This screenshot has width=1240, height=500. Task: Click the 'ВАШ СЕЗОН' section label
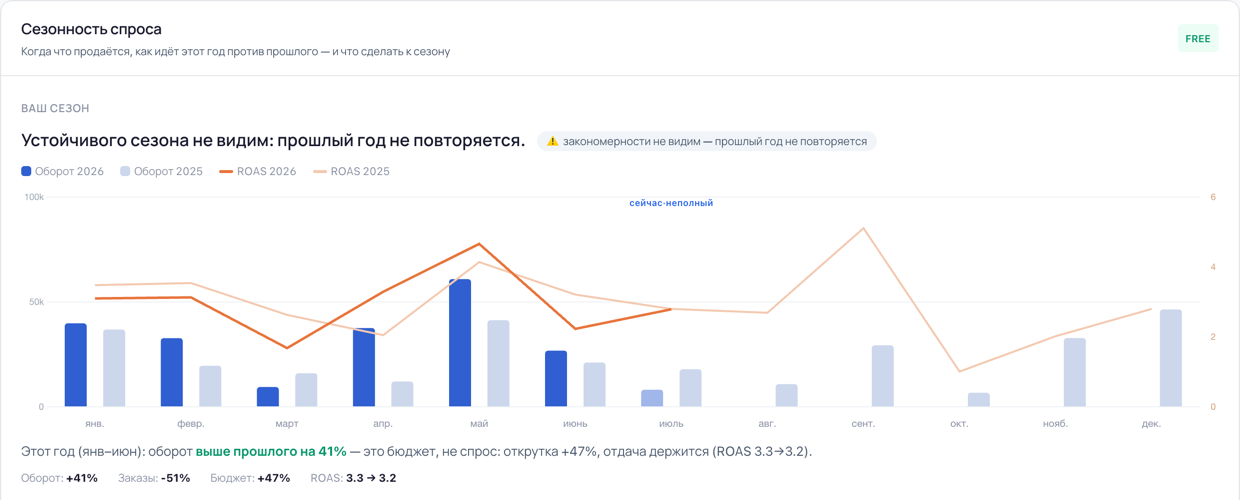[x=55, y=108]
